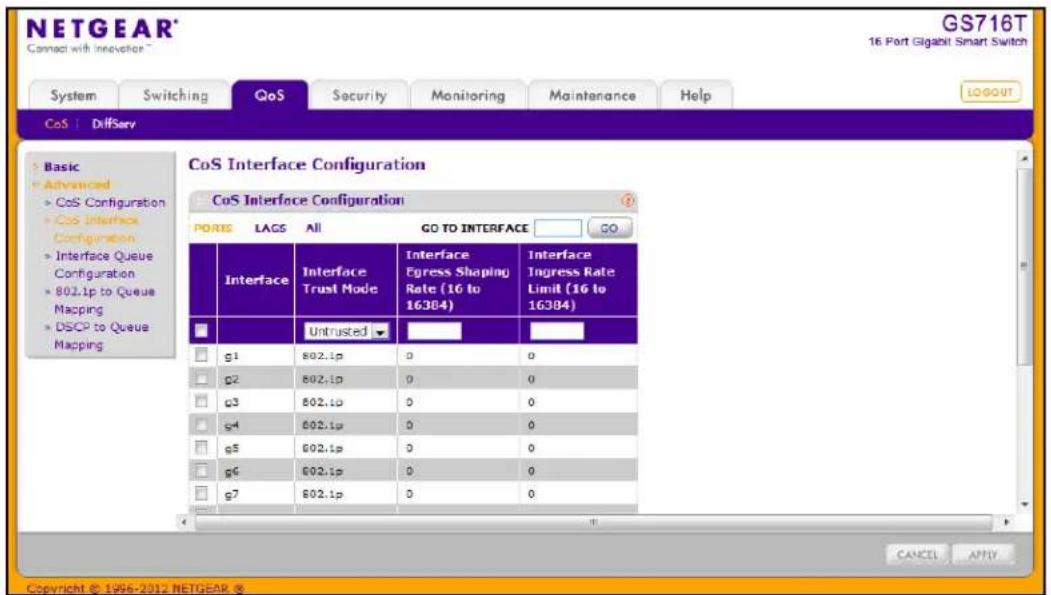Image resolution: width=1051 pixels, height=595 pixels.
Task: Click the Egress Shaping Rate input field
Action: pyautogui.click(x=434, y=331)
